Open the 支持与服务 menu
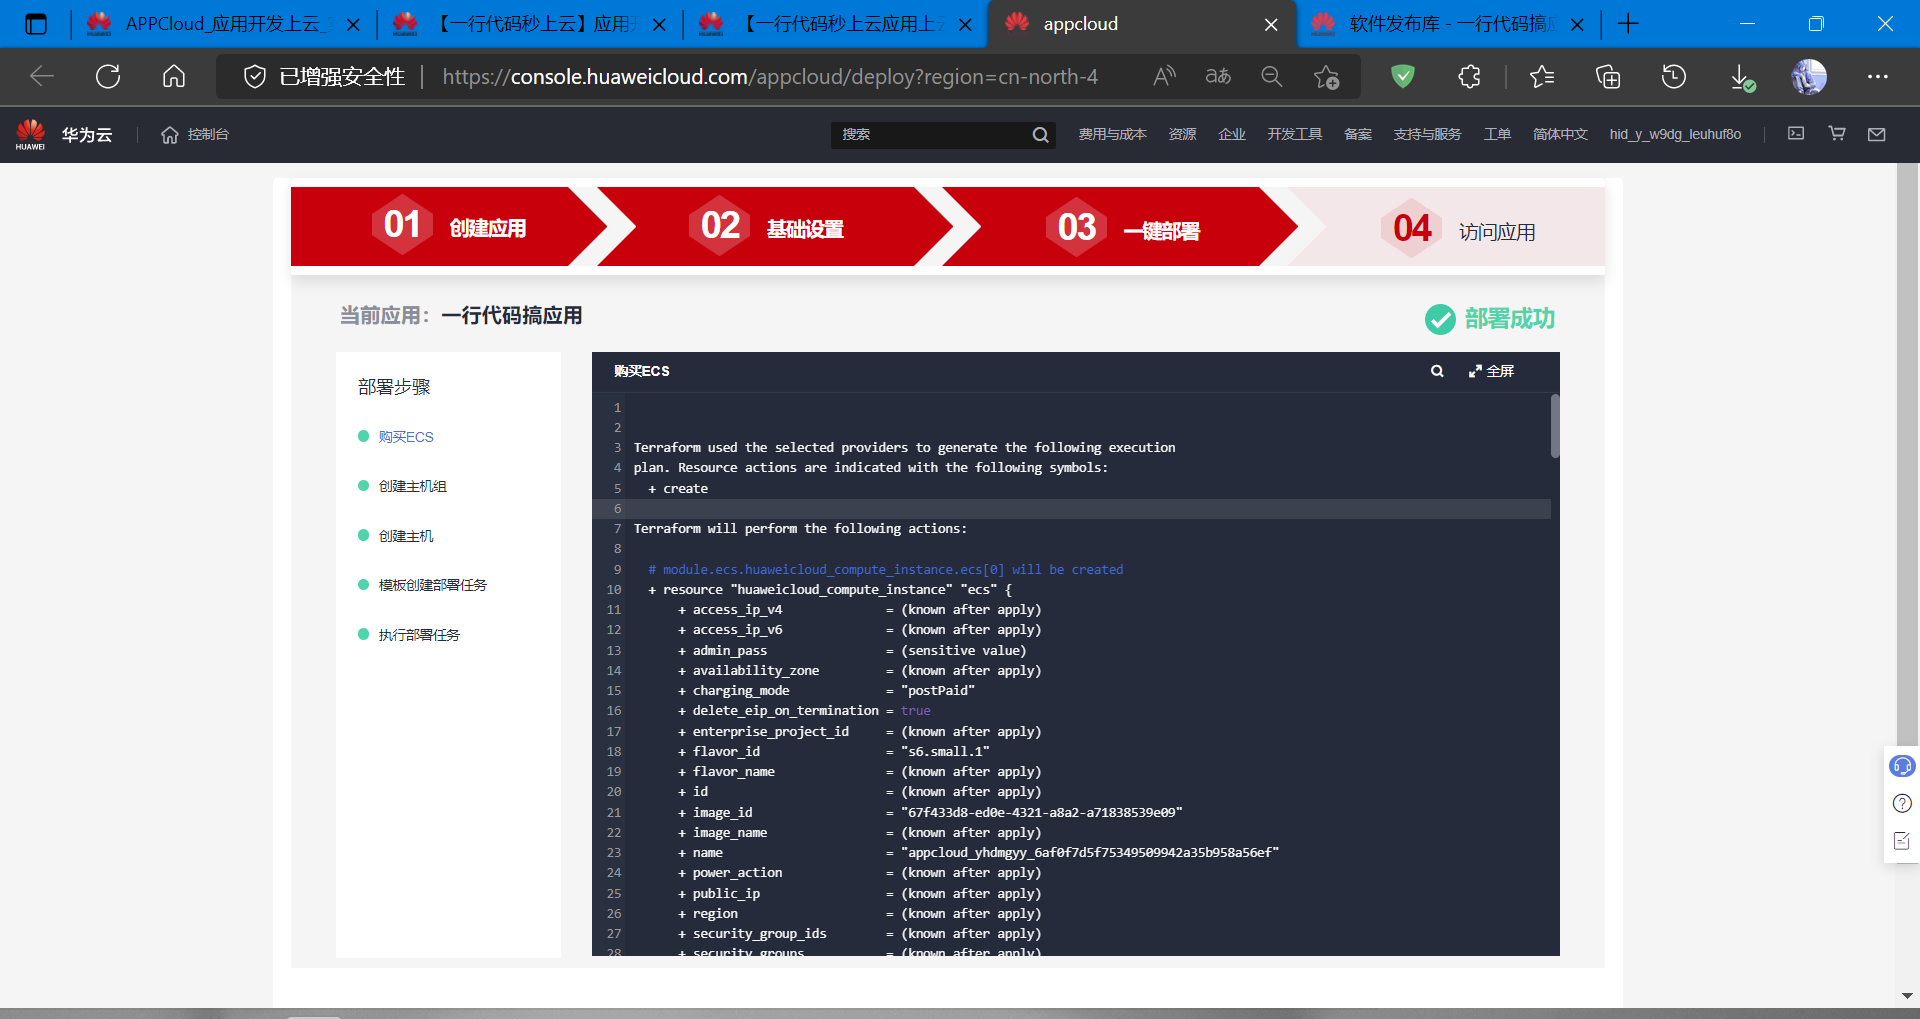1920x1019 pixels. tap(1427, 135)
